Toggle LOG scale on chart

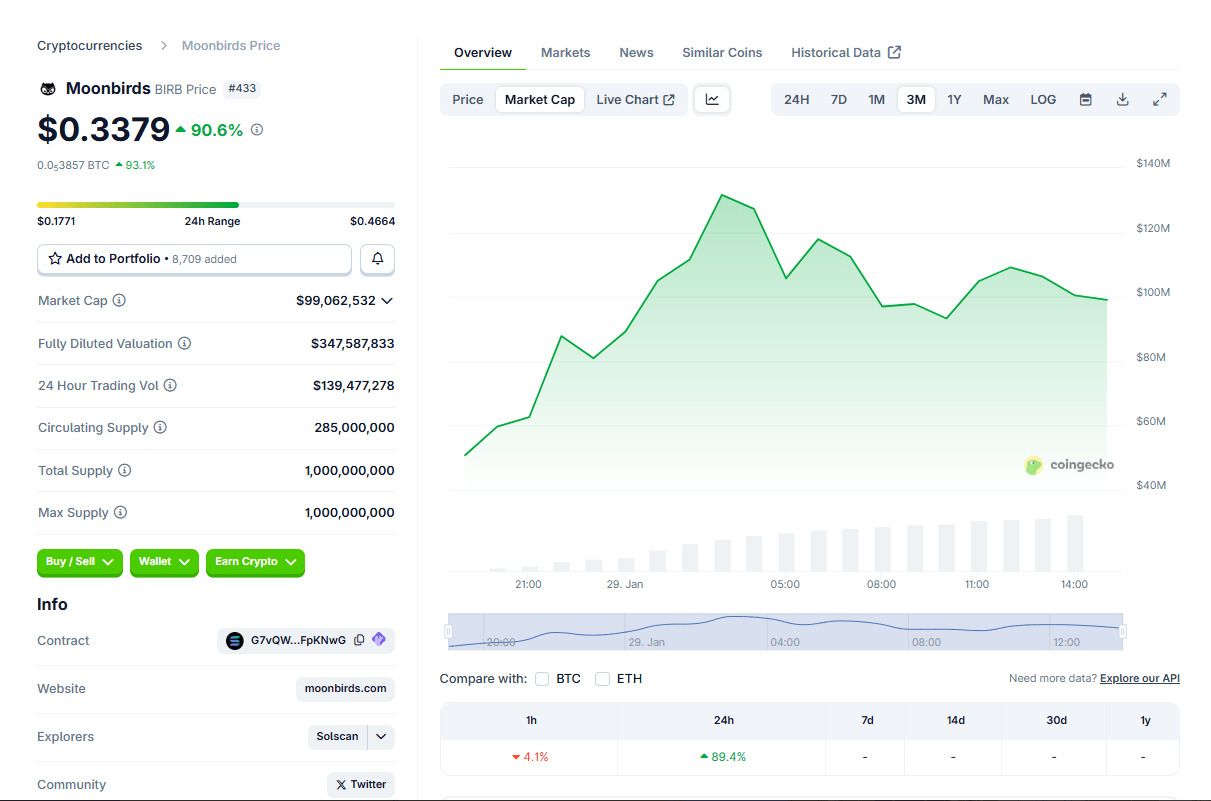point(1043,99)
